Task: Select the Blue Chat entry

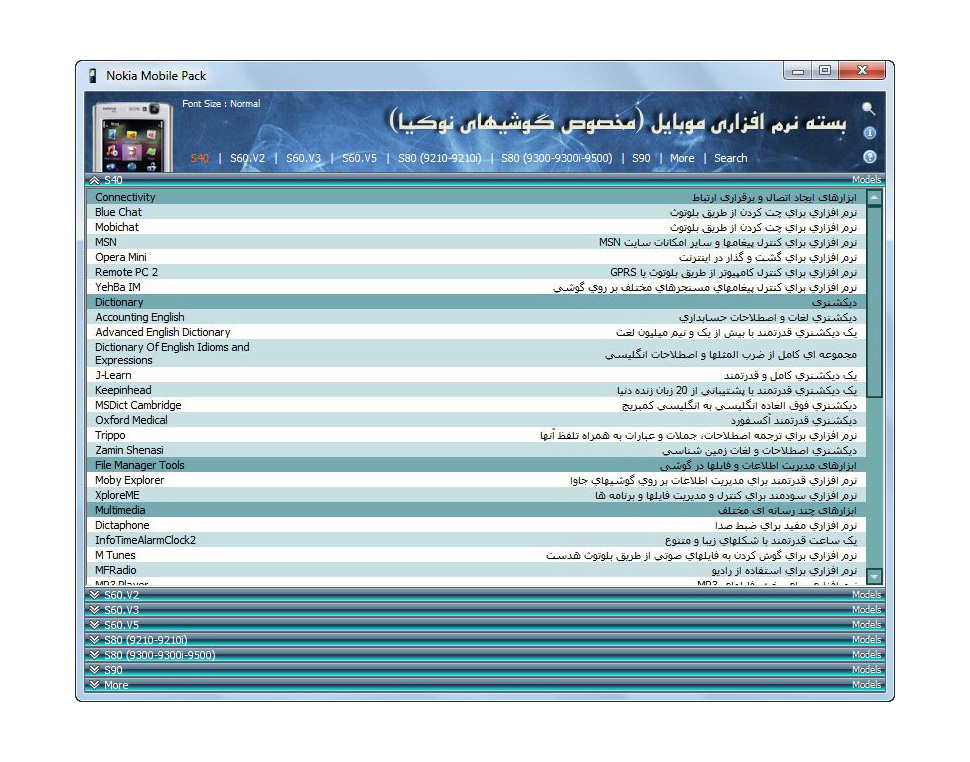Action: 476,212
